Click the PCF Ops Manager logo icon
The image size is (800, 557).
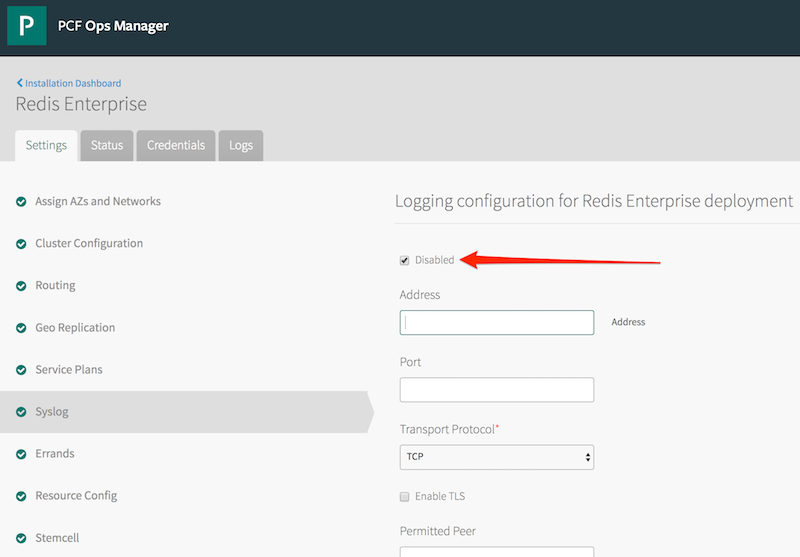point(27,27)
